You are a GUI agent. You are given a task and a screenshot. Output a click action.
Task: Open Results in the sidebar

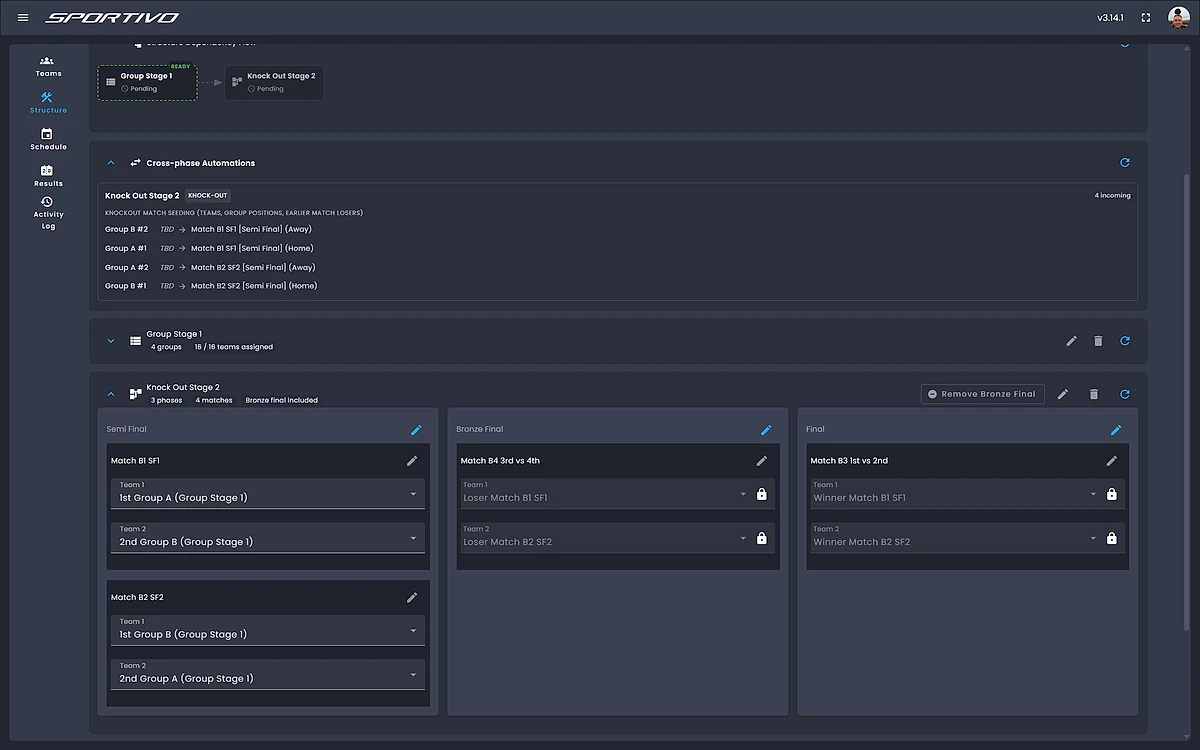tap(48, 176)
